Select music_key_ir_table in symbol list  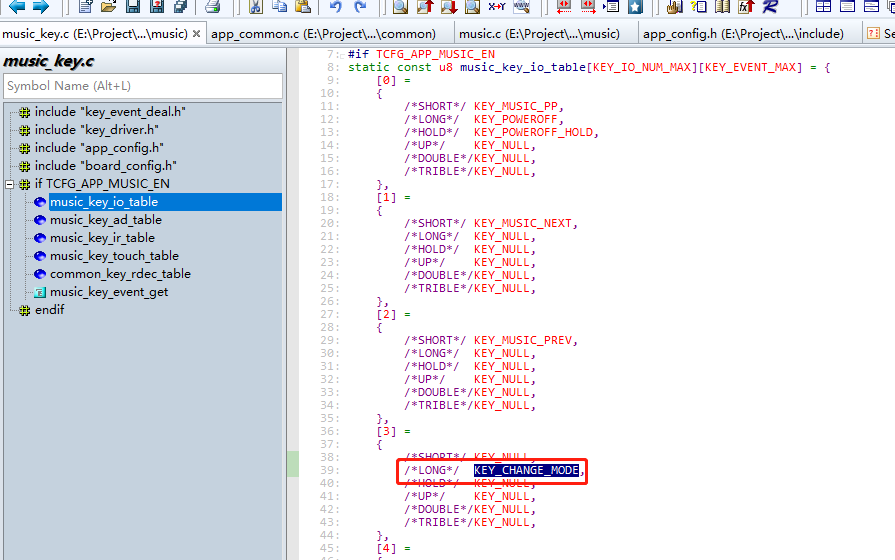(x=102, y=238)
